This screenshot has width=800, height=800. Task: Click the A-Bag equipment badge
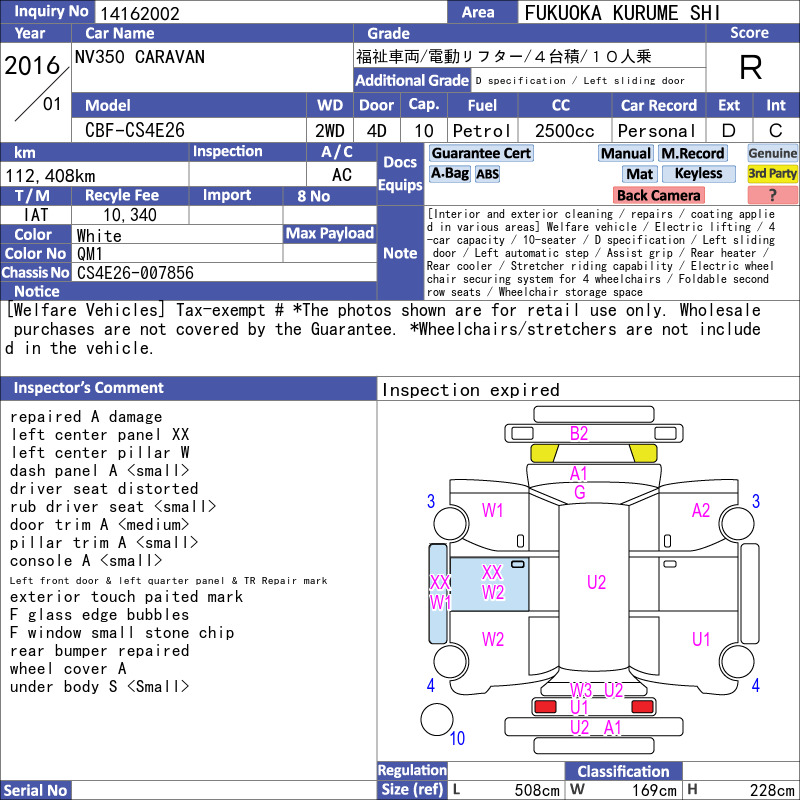coord(449,174)
